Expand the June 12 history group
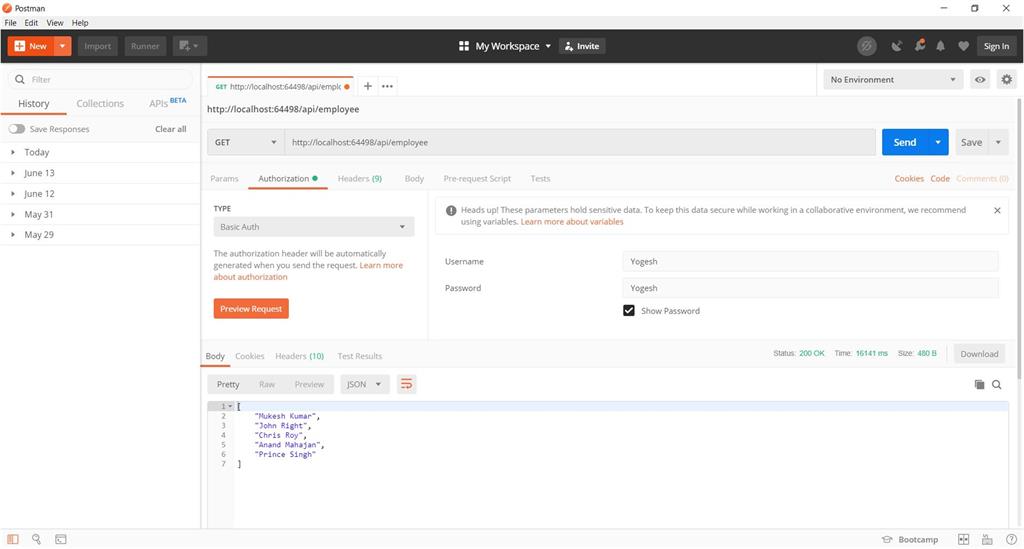1024x549 pixels. 101,194
